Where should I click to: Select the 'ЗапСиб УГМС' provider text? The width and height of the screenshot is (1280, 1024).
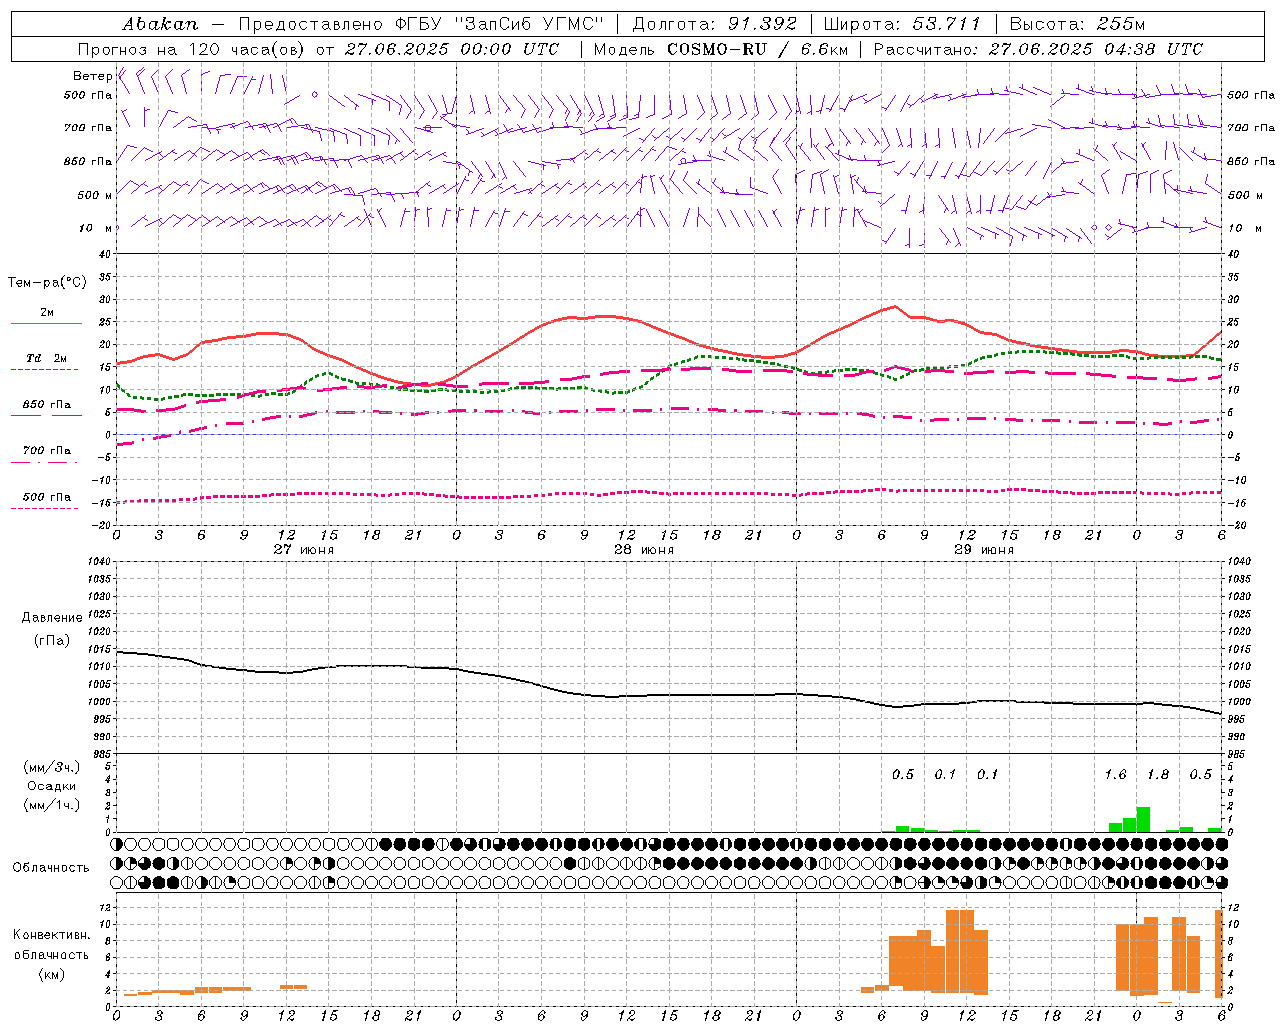click(529, 24)
